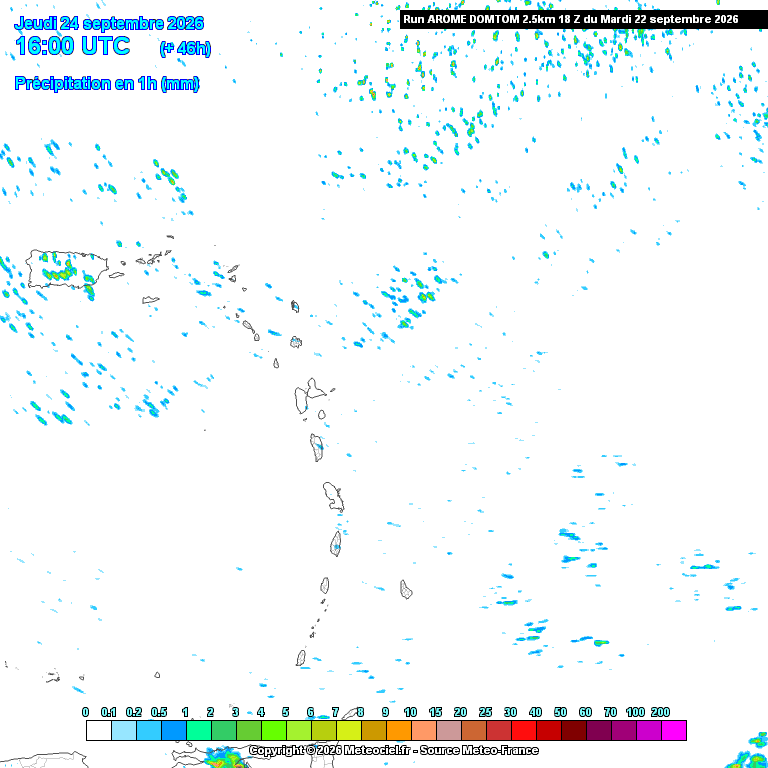Click the orange 9 mm legend swatch
The width and height of the screenshot is (768, 768).
click(x=399, y=730)
